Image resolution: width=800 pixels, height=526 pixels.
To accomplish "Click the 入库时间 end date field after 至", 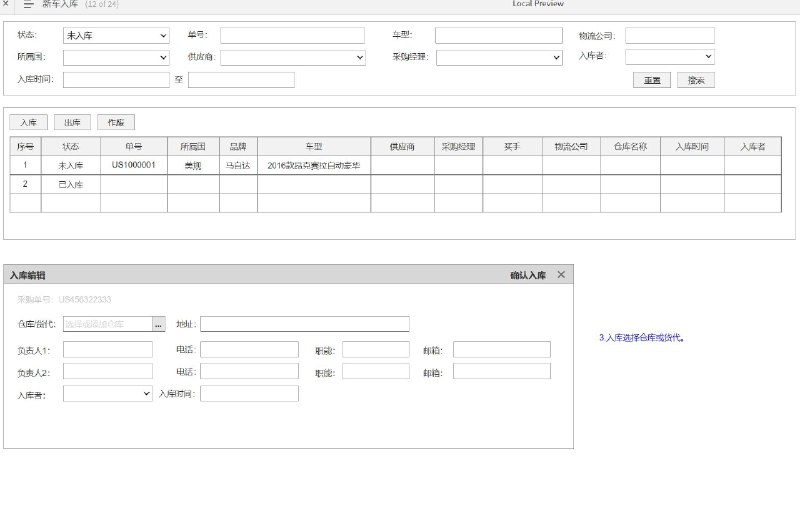I will tap(241, 80).
